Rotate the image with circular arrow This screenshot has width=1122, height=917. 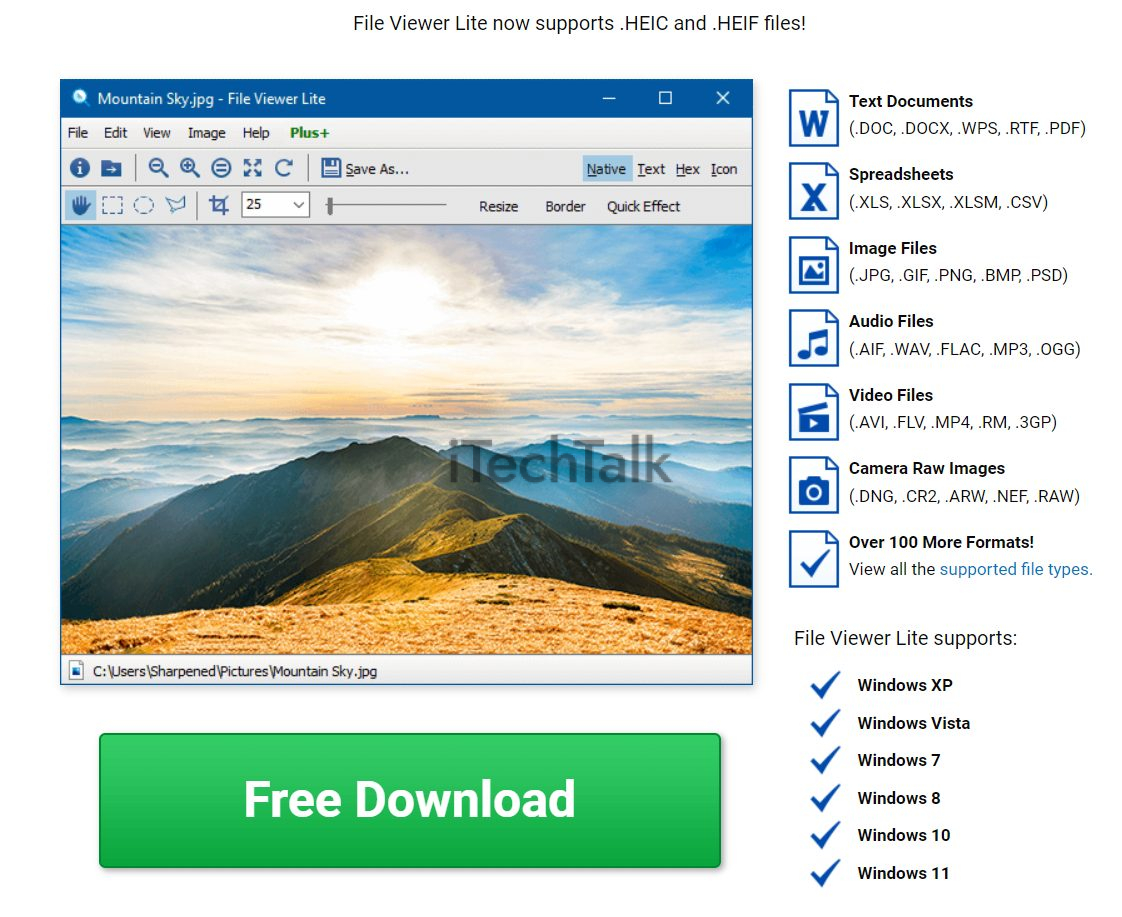point(284,168)
